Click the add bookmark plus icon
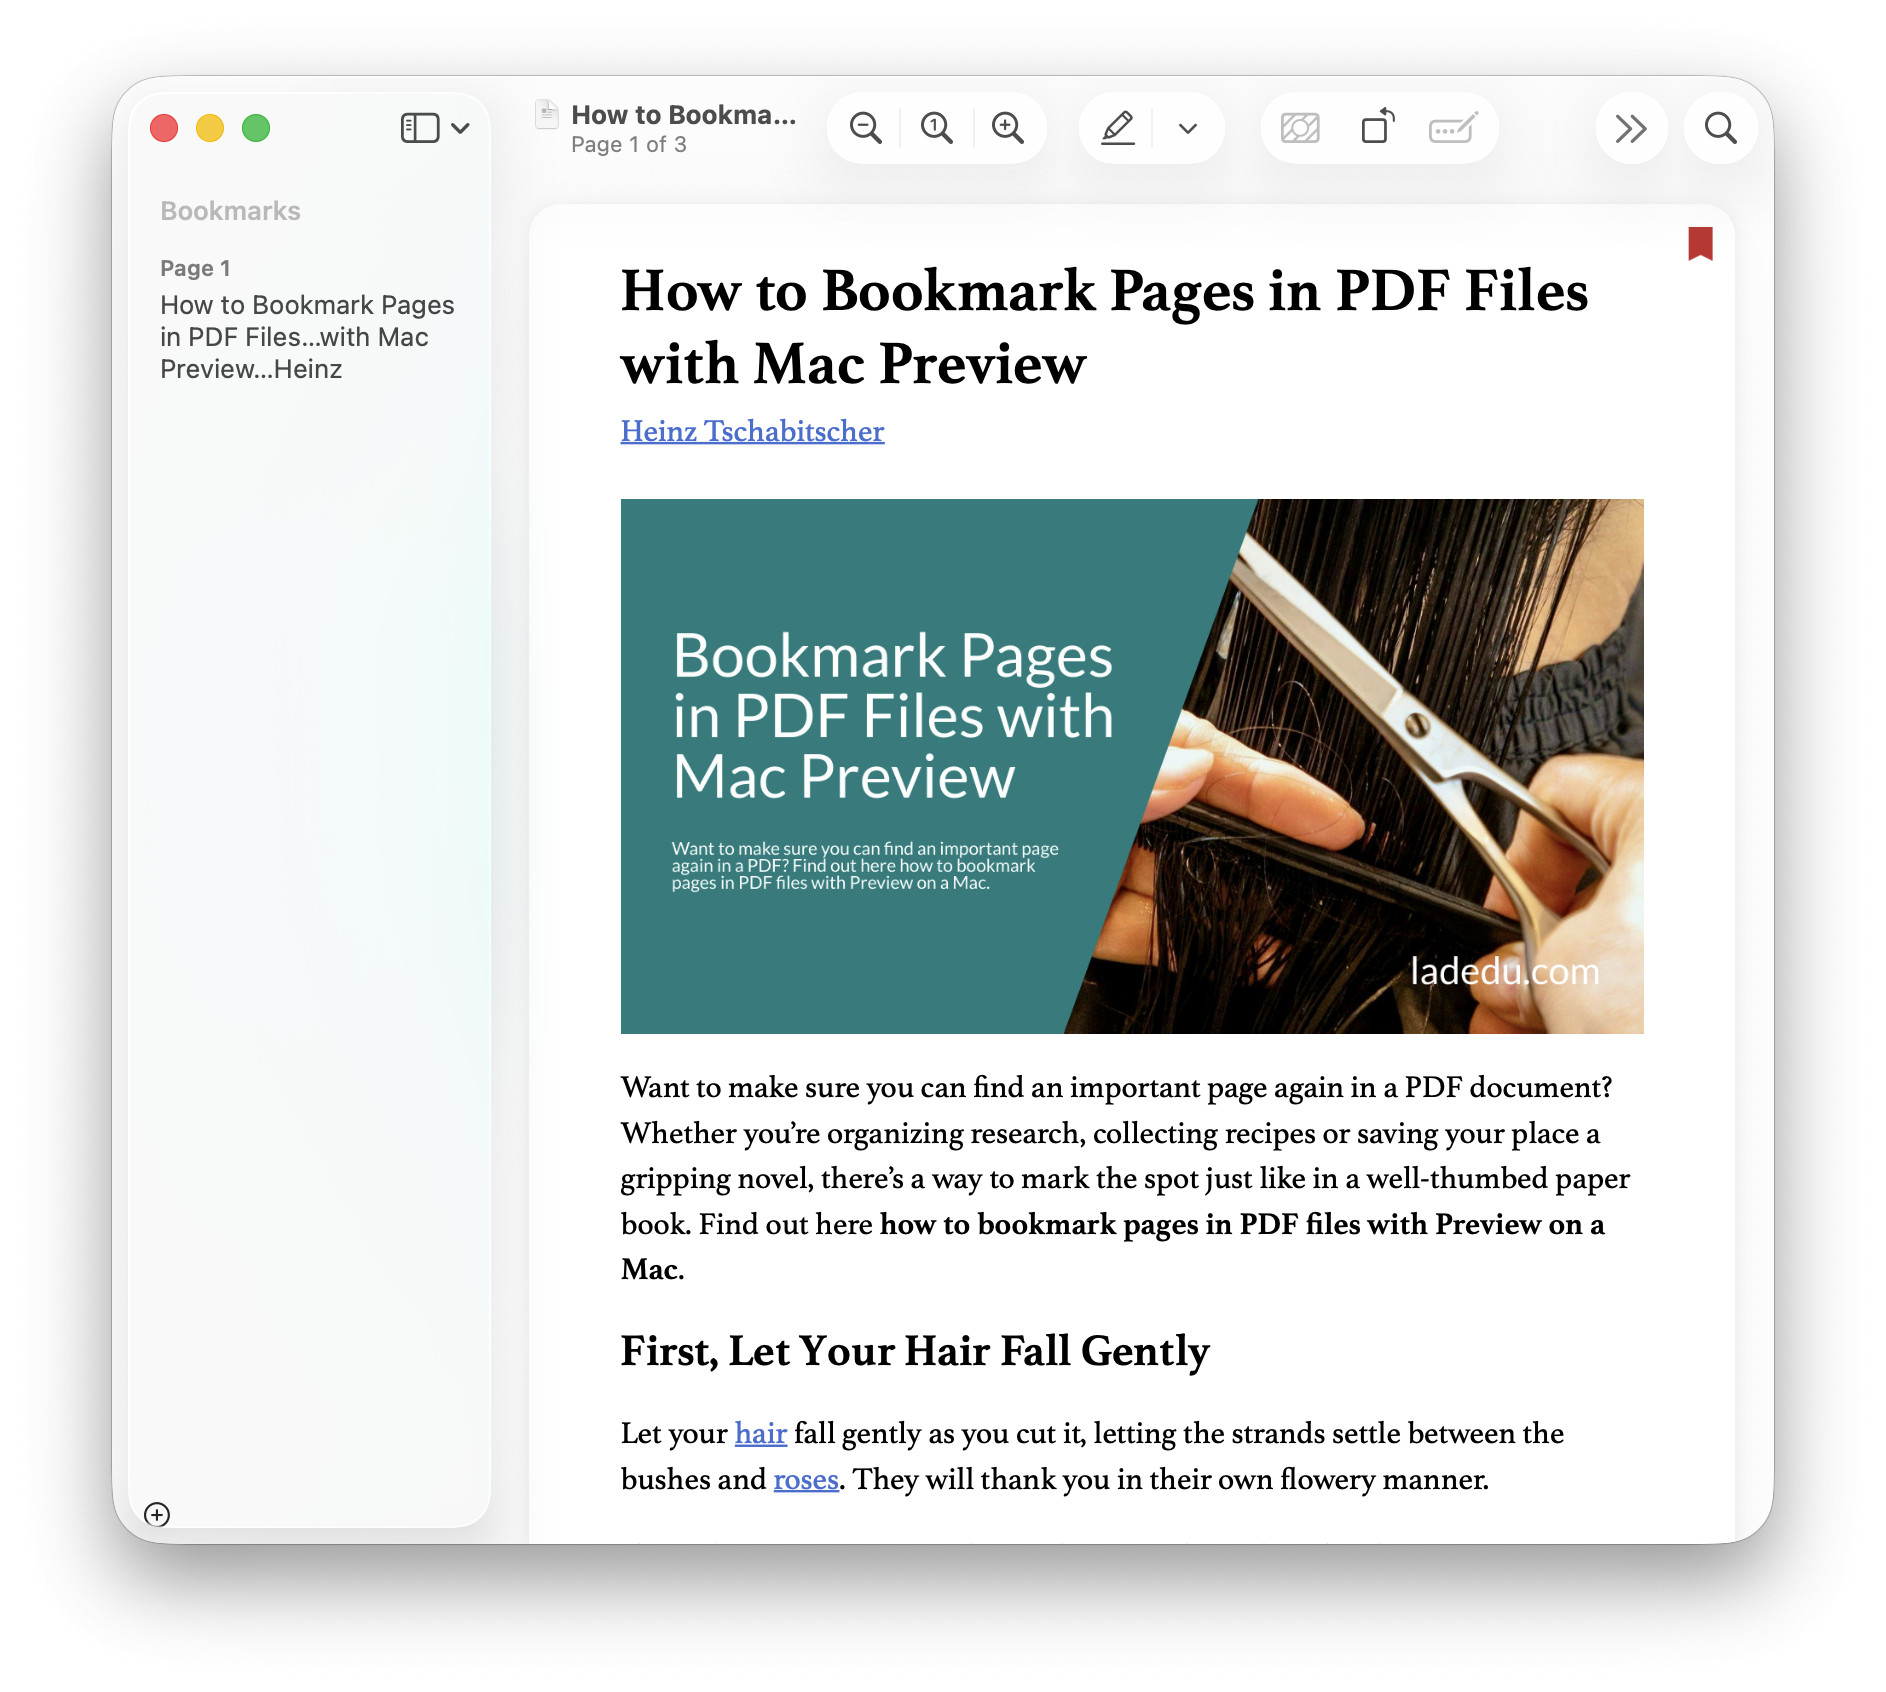This screenshot has width=1886, height=1692. pyautogui.click(x=157, y=1514)
